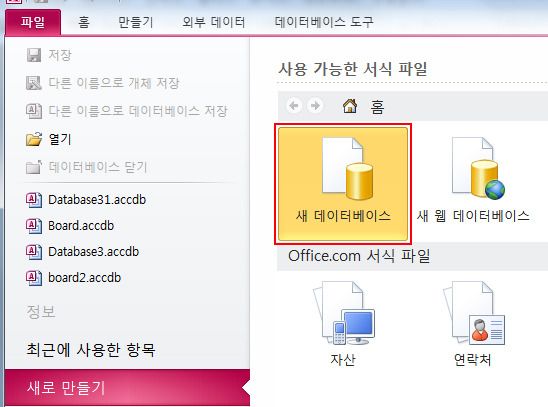The image size is (548, 407).
Task: Click the Office.com 서식 파일 header
Action: click(x=359, y=256)
